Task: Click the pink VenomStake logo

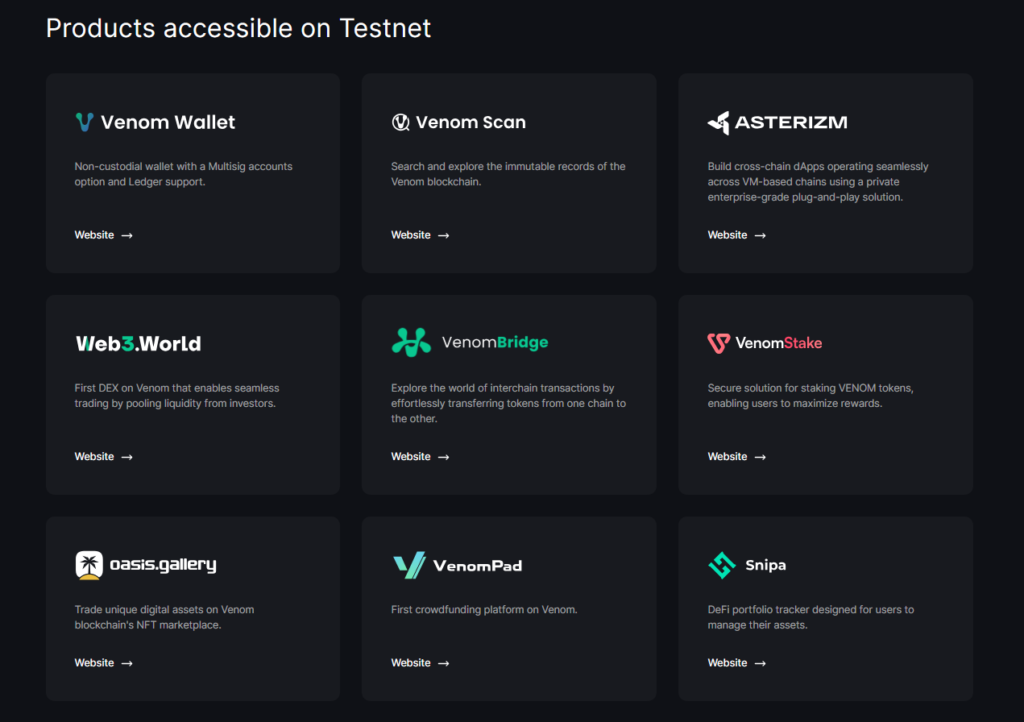Action: tap(719, 343)
